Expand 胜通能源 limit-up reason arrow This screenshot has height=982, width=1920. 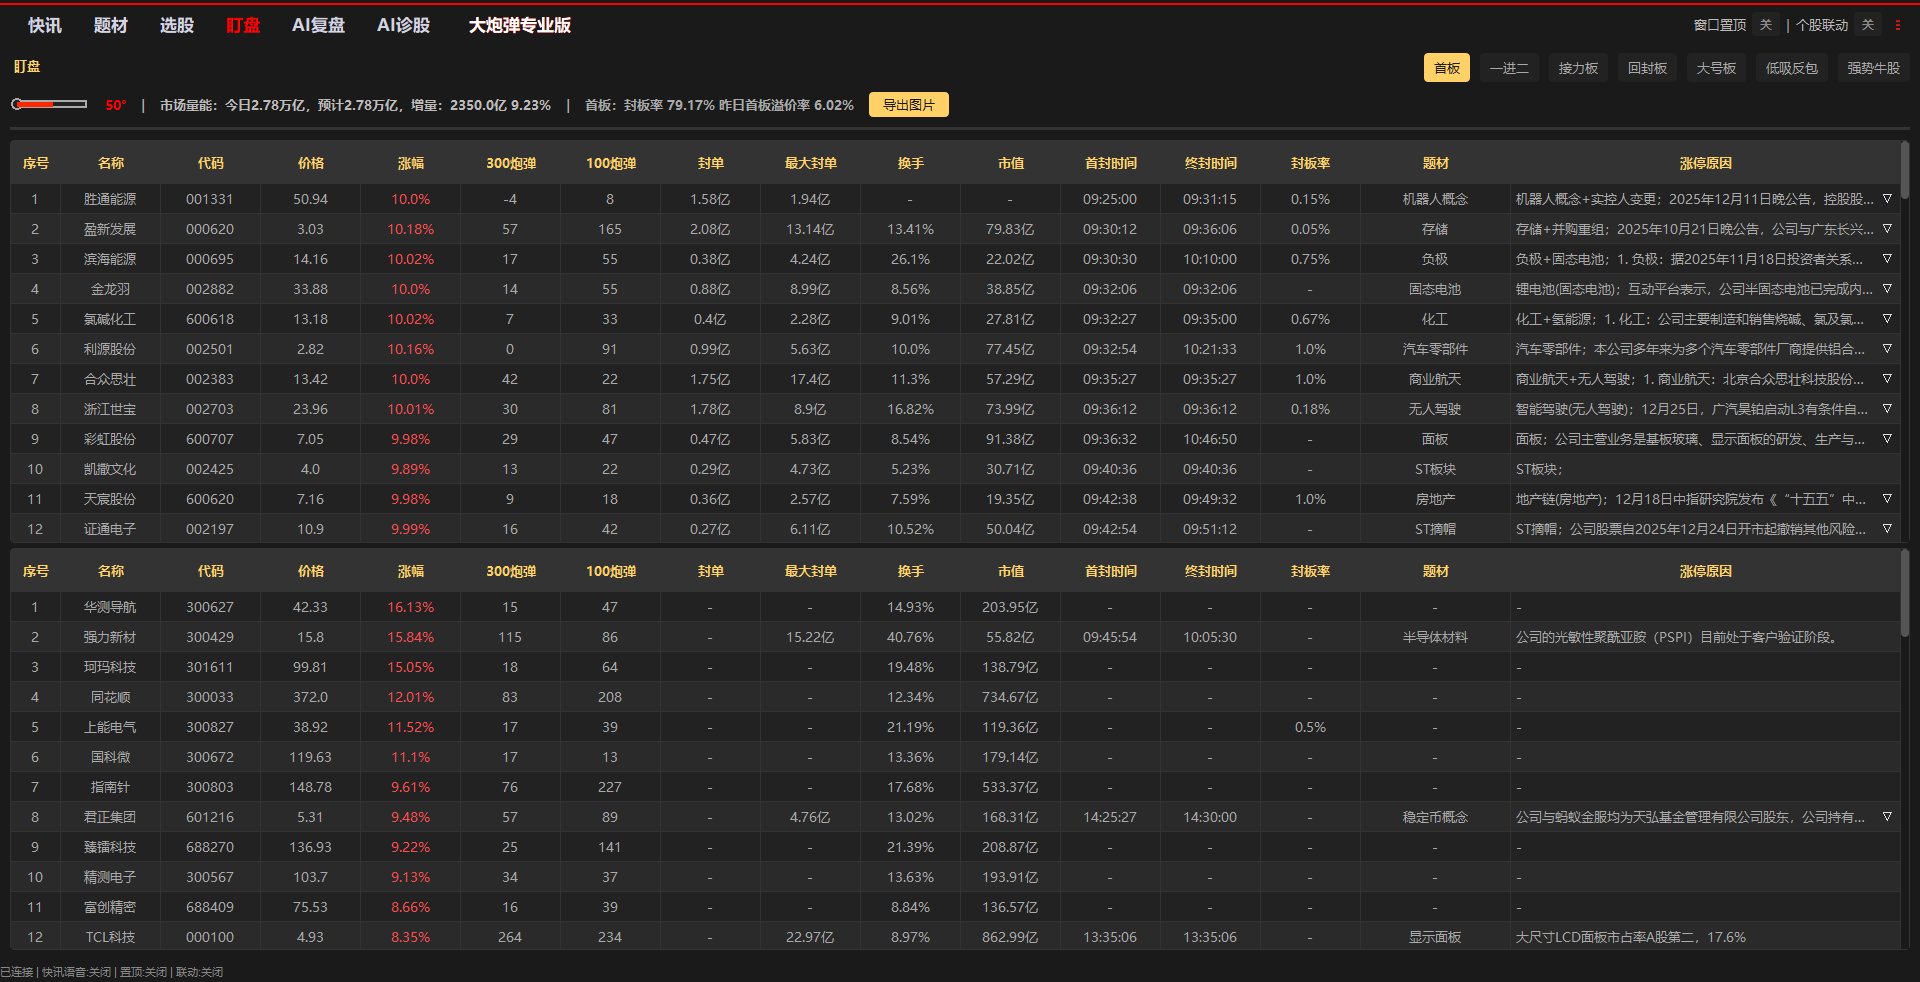point(1887,199)
